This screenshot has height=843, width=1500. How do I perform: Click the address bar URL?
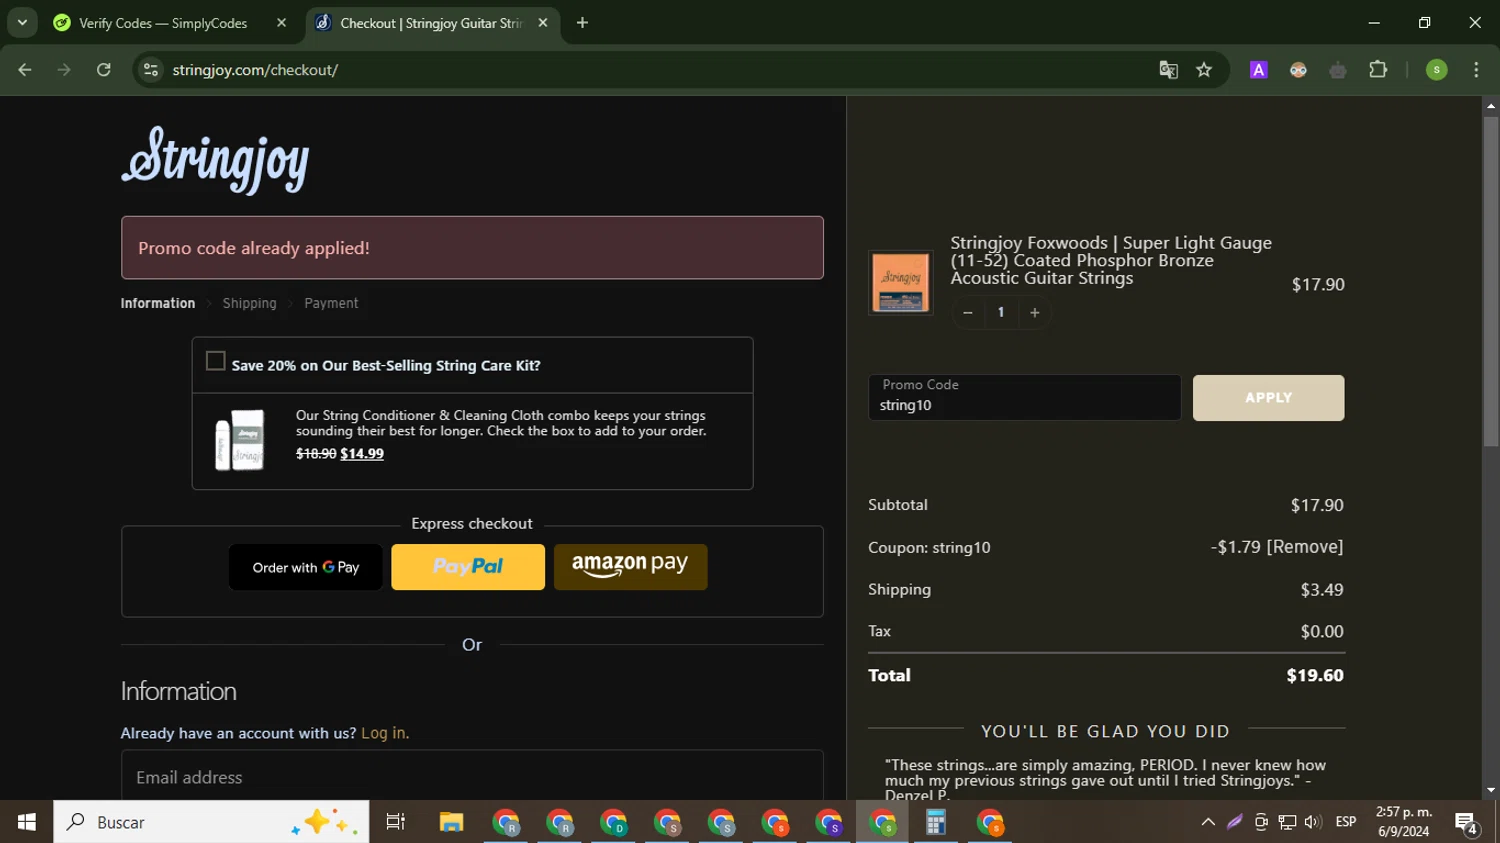(x=255, y=70)
